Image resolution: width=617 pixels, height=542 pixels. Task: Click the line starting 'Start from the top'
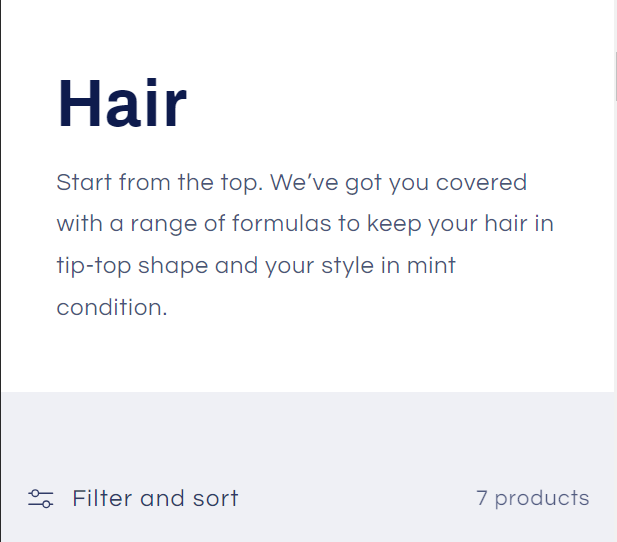(x=291, y=183)
